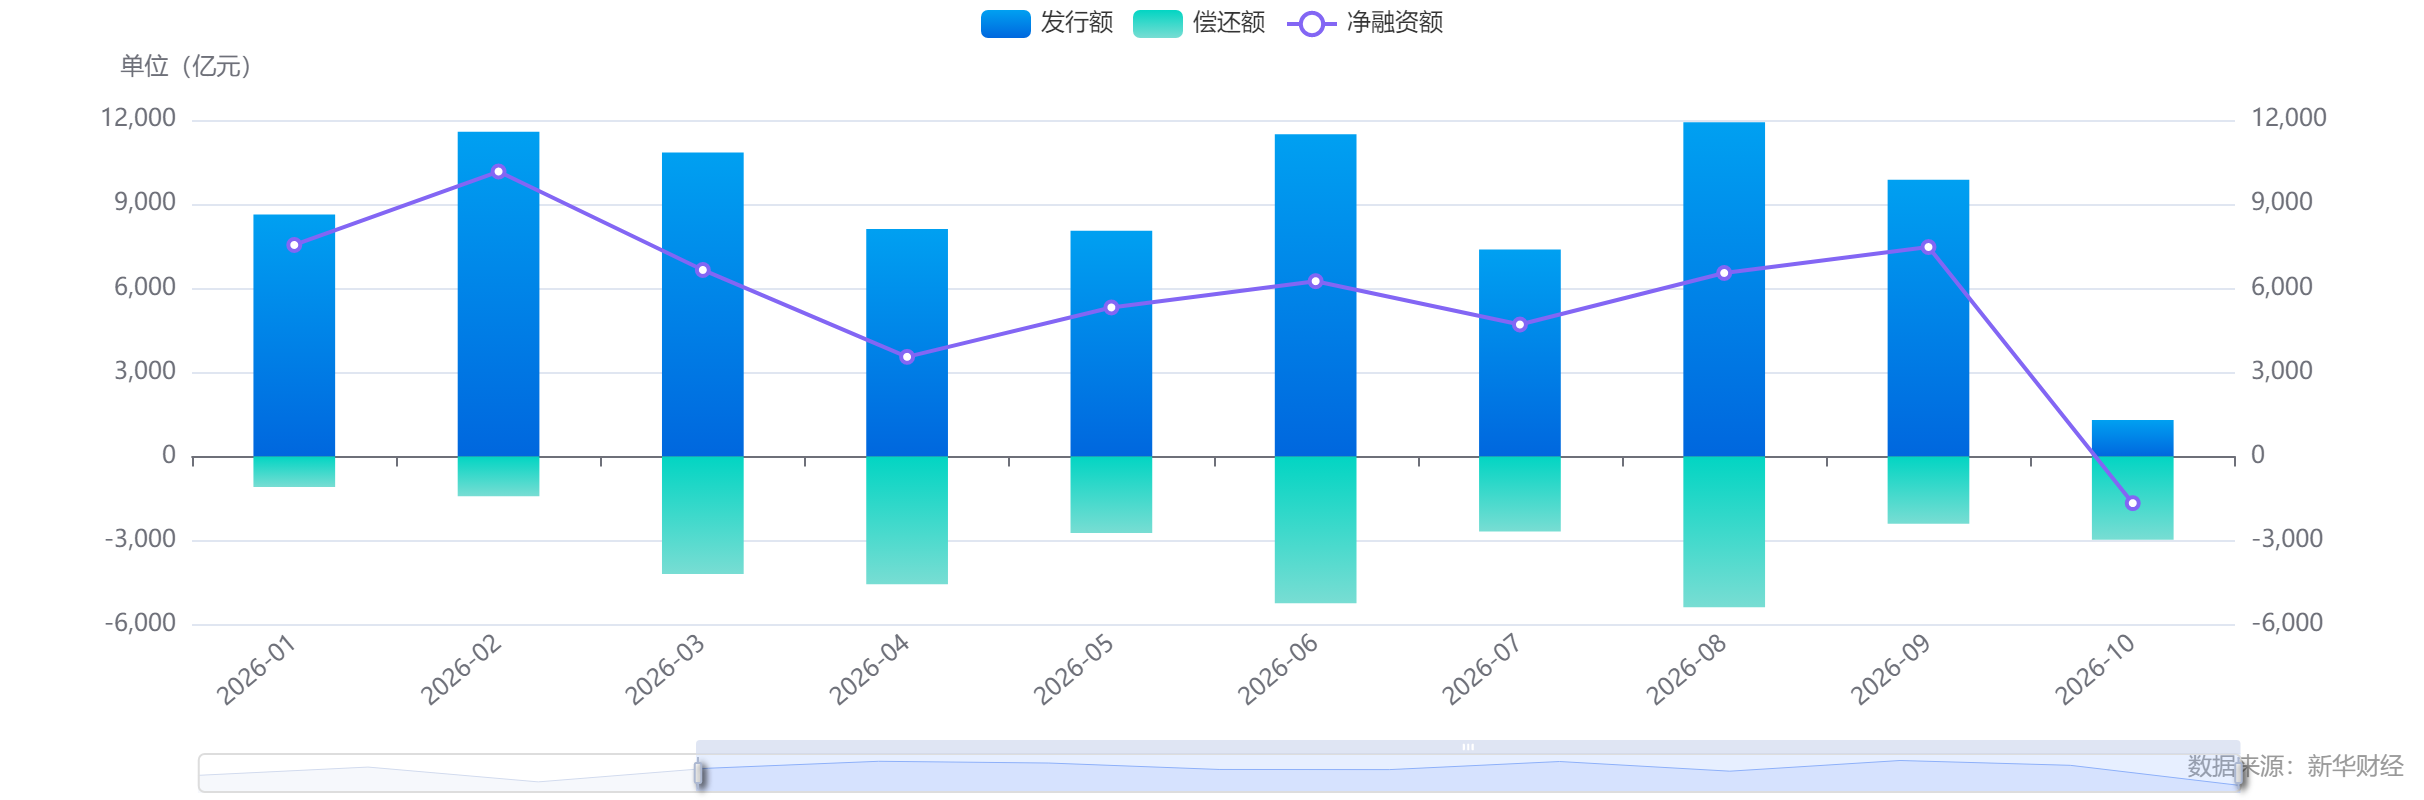Screen dimensions: 2424x800
Task: Click the left axis -3,000 label
Action: (140, 539)
